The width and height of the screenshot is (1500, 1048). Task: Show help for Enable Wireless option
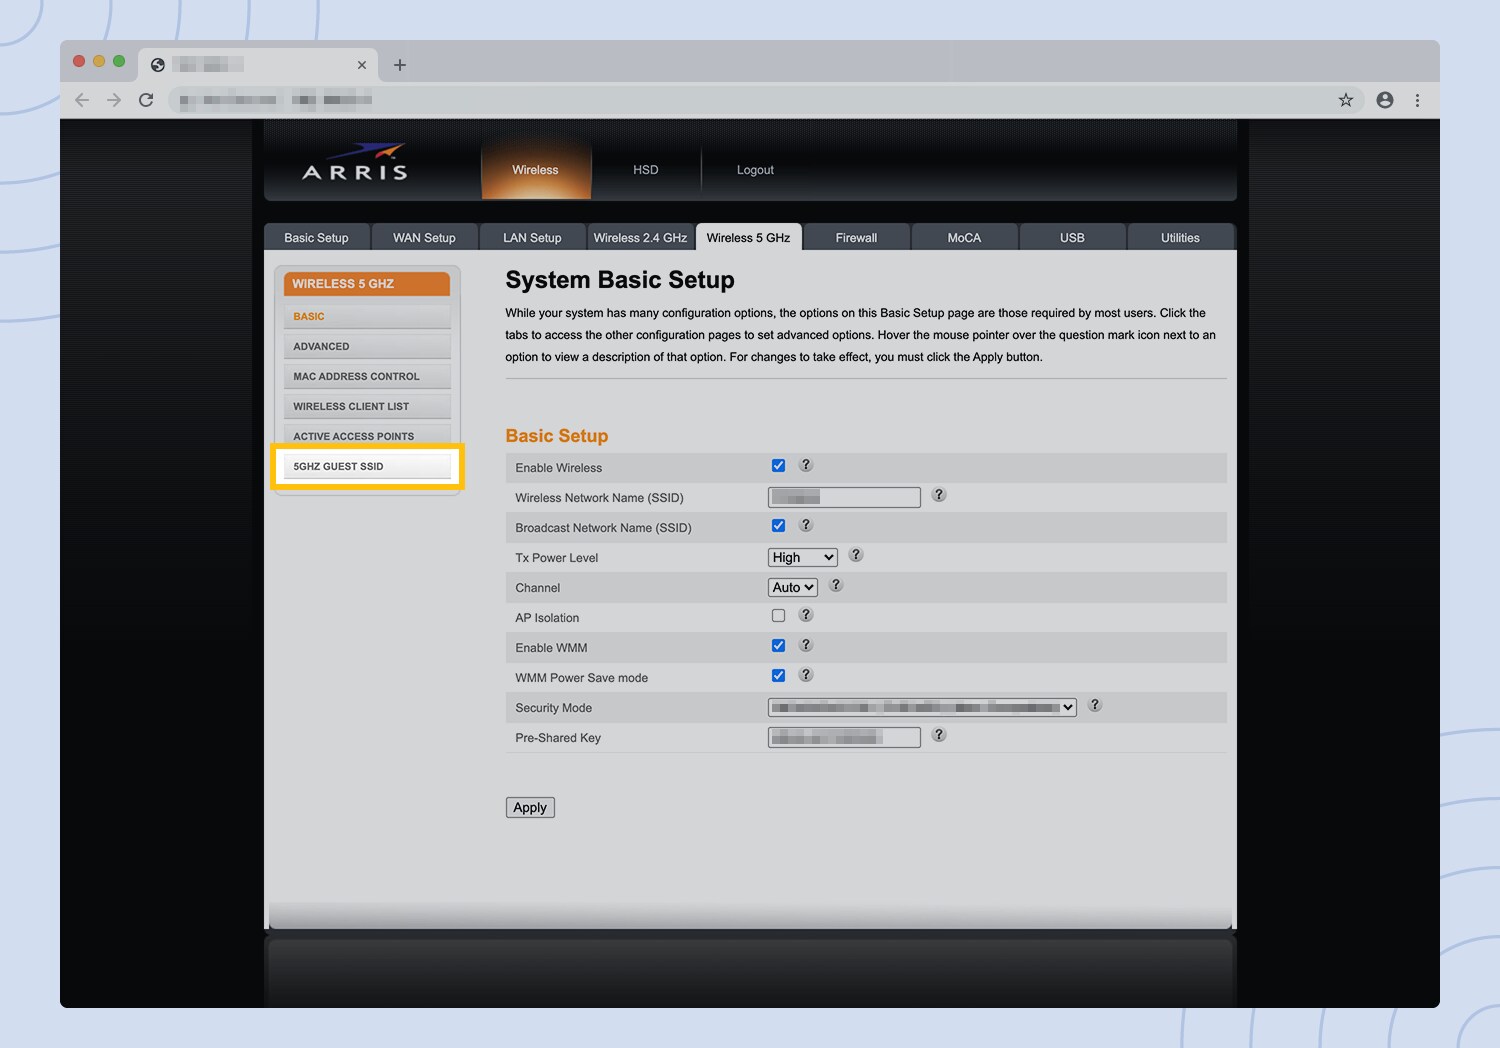click(806, 465)
